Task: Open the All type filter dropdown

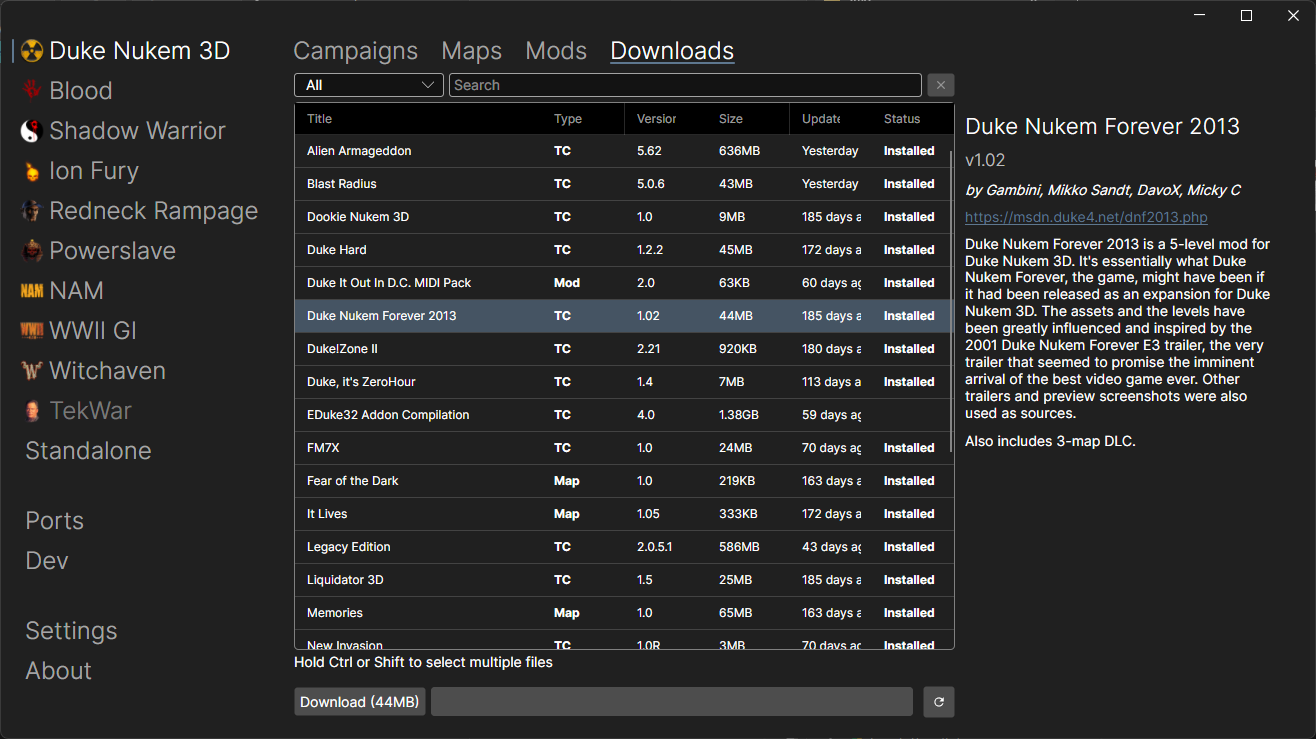Action: pyautogui.click(x=369, y=85)
